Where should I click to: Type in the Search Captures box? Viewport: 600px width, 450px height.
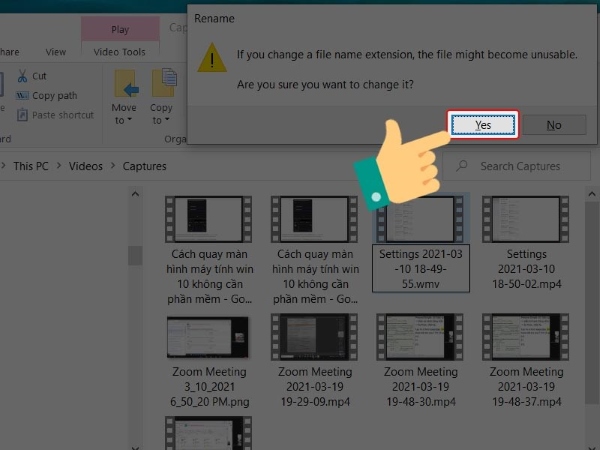(x=525, y=166)
